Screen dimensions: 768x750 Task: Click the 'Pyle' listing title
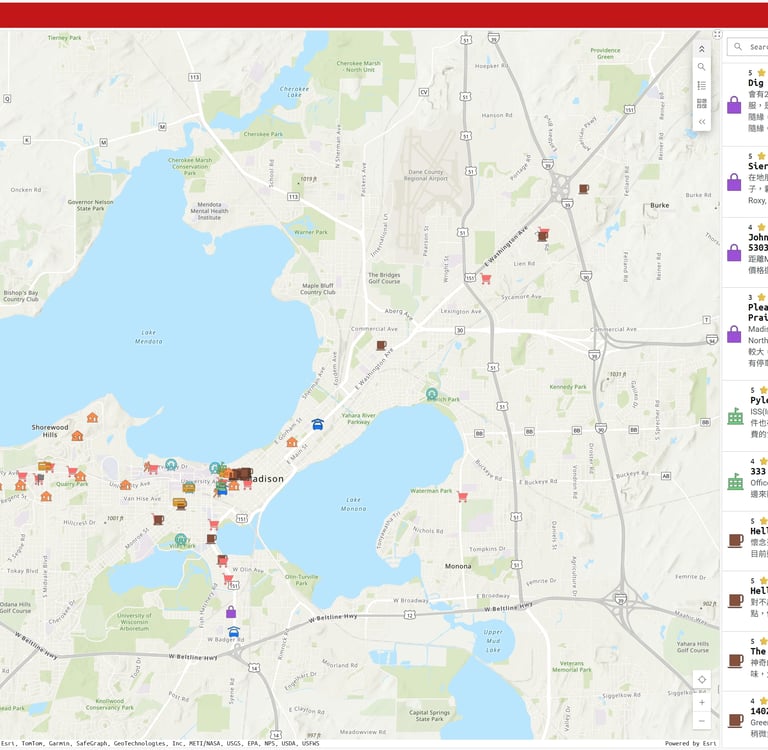click(x=758, y=400)
